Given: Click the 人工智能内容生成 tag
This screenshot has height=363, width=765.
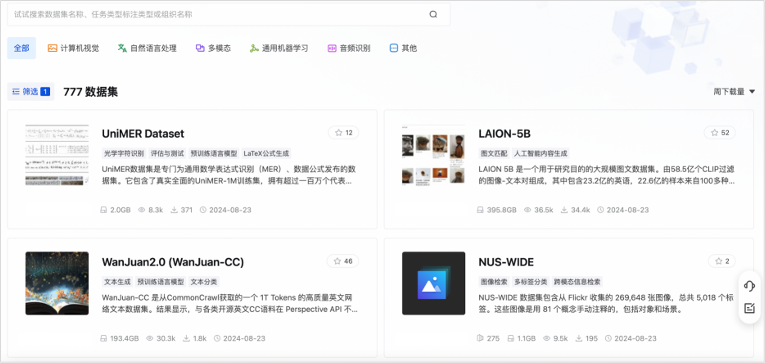Looking at the screenshot, I should (x=540, y=153).
